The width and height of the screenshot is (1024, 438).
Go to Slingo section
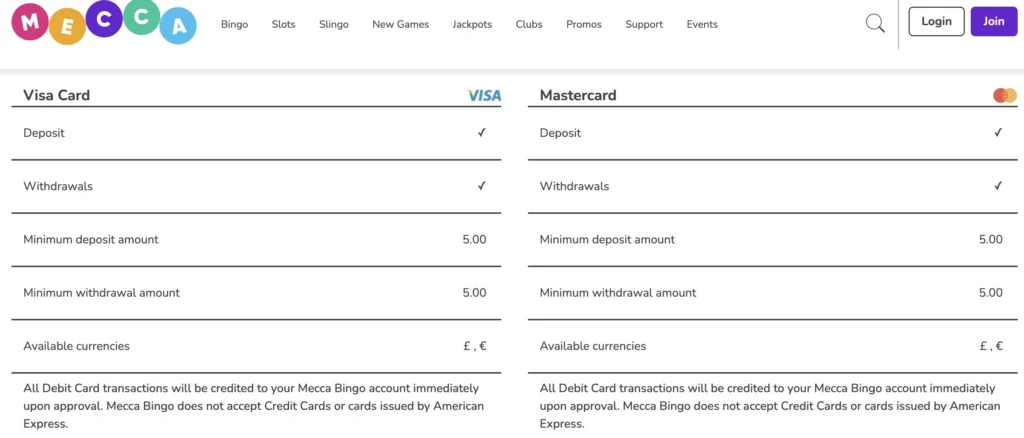pyautogui.click(x=334, y=24)
